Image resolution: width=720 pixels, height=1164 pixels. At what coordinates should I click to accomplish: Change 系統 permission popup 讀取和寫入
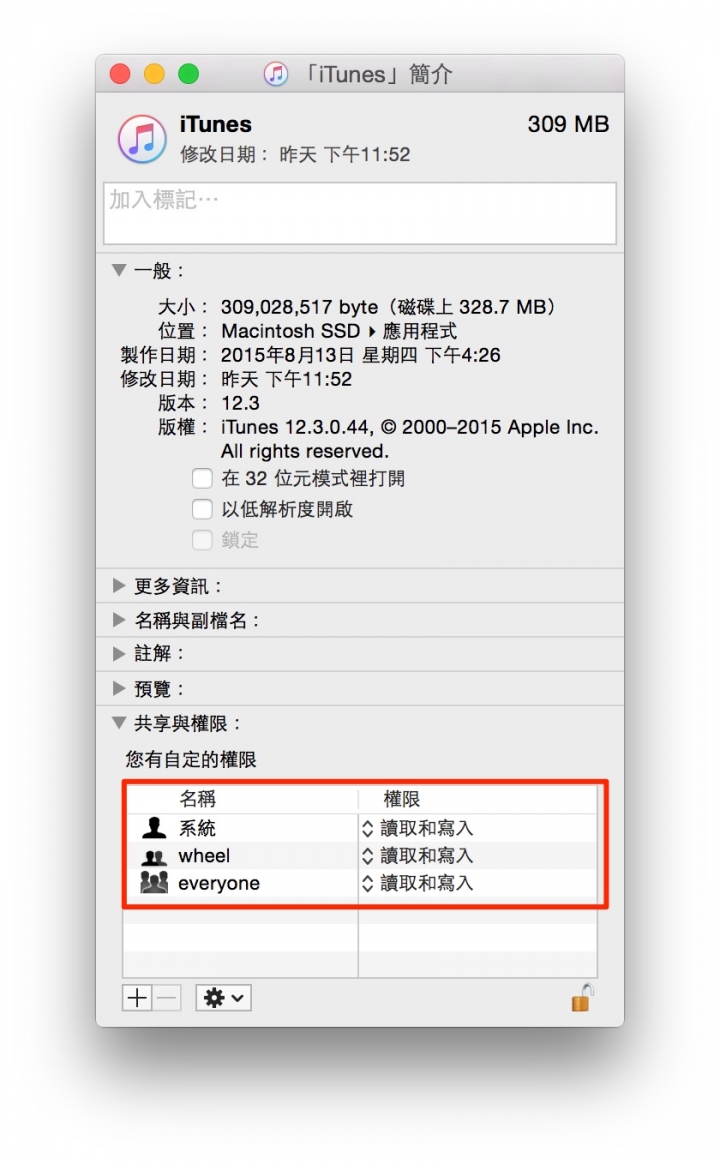(417, 828)
